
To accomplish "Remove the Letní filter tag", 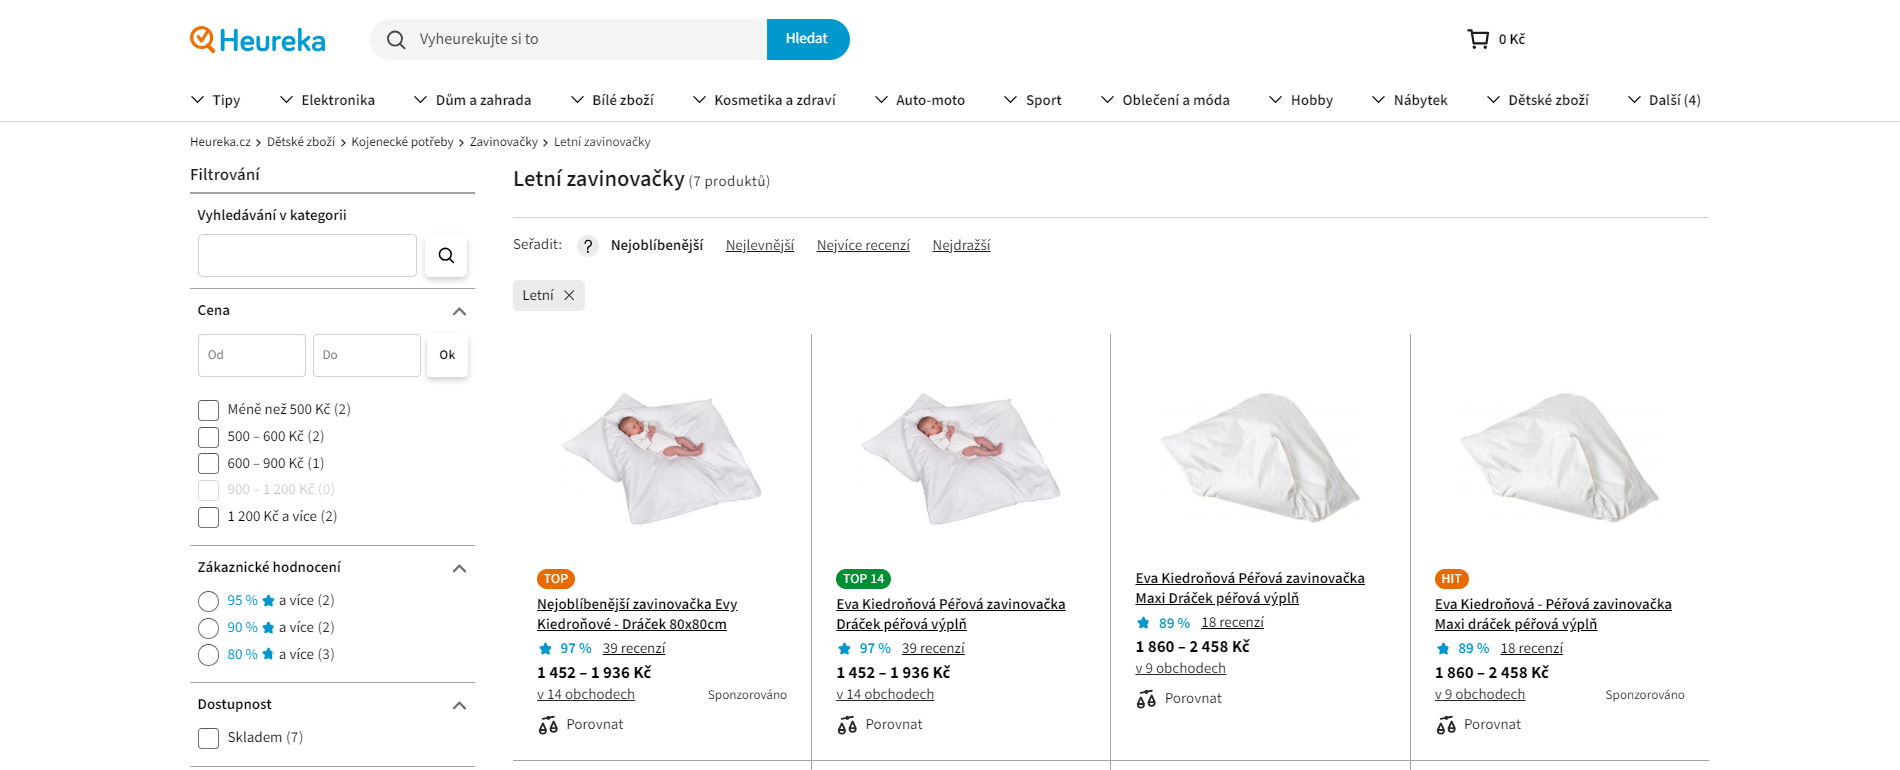I will tap(569, 295).
